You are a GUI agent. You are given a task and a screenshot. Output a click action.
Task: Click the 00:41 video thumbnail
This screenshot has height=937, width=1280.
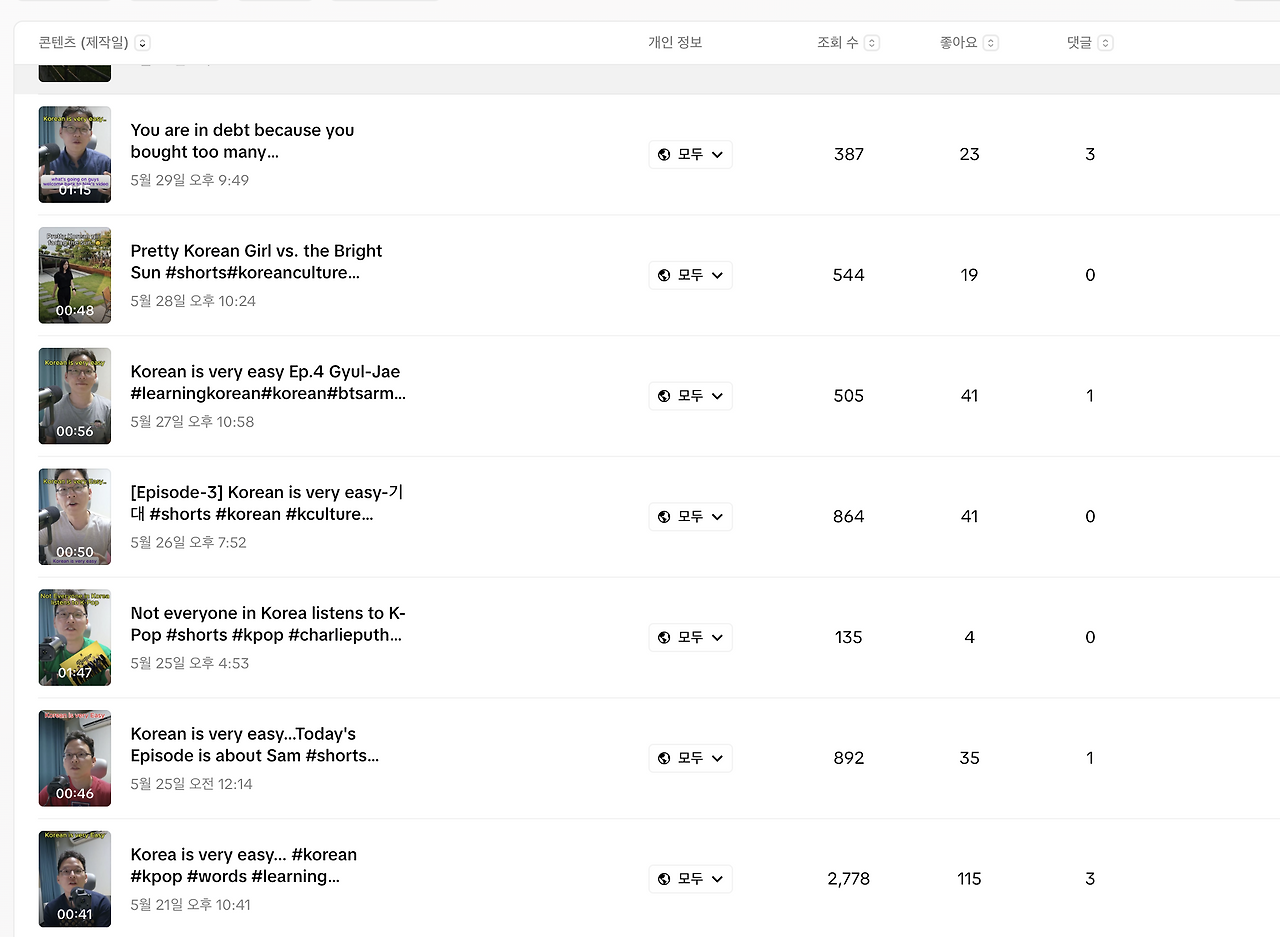pos(75,879)
